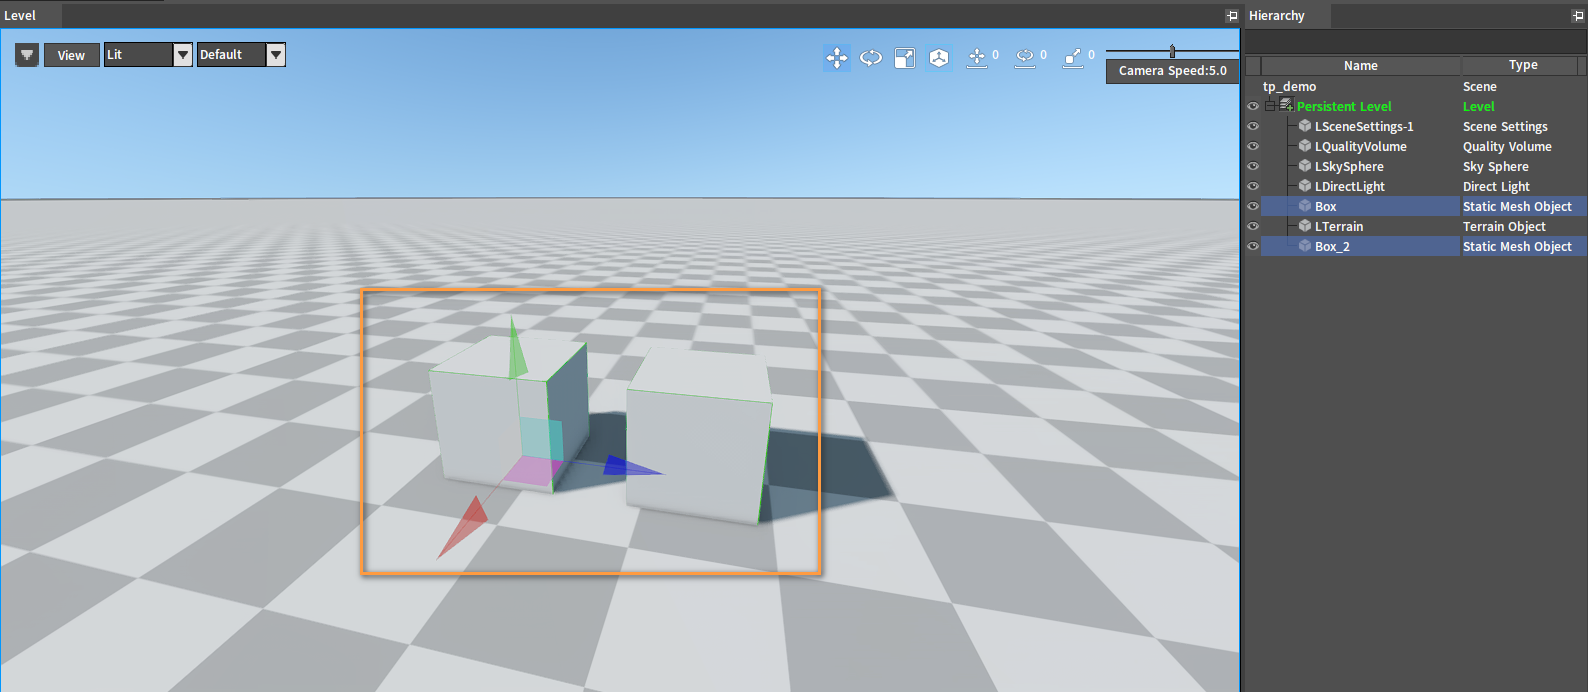The width and height of the screenshot is (1588, 692).
Task: Click the LQualityVolume cube icon
Action: [x=1305, y=146]
